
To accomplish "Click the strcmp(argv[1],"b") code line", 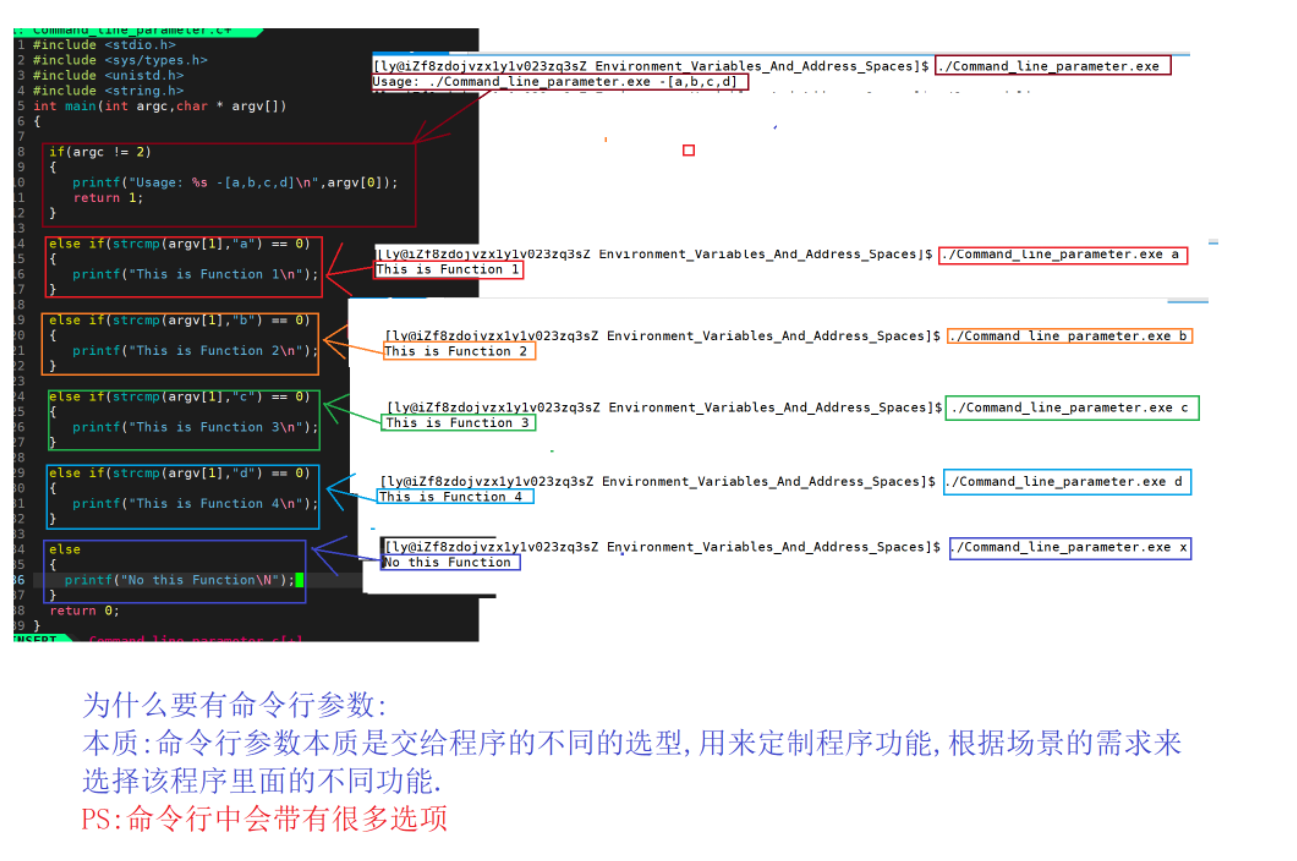I will pos(180,320).
